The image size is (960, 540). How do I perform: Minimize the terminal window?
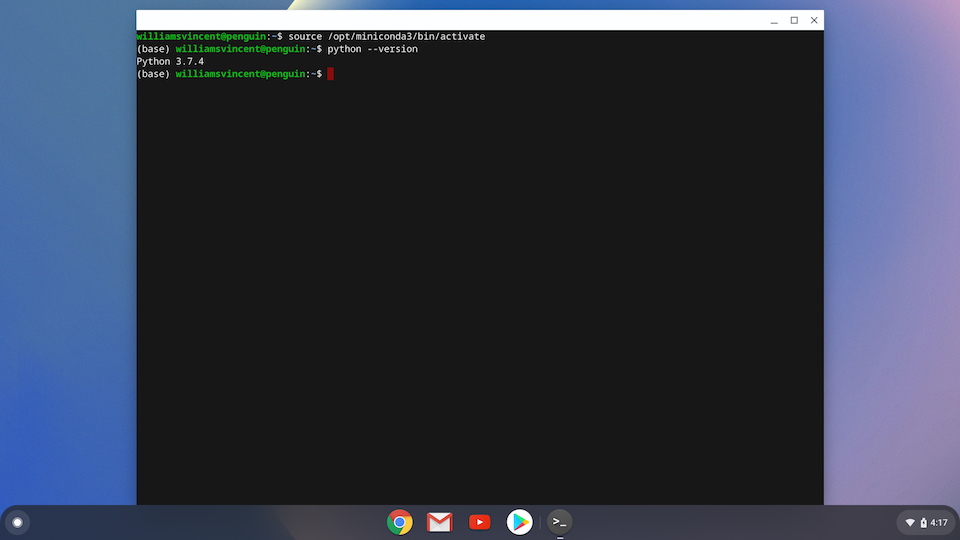point(774,20)
